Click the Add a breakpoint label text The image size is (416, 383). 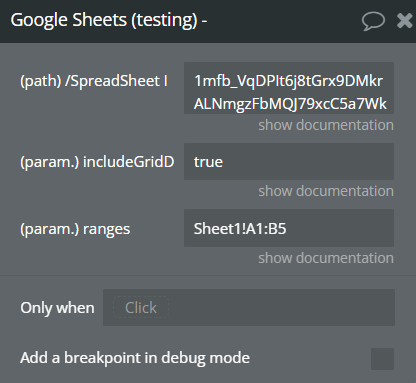135,358
